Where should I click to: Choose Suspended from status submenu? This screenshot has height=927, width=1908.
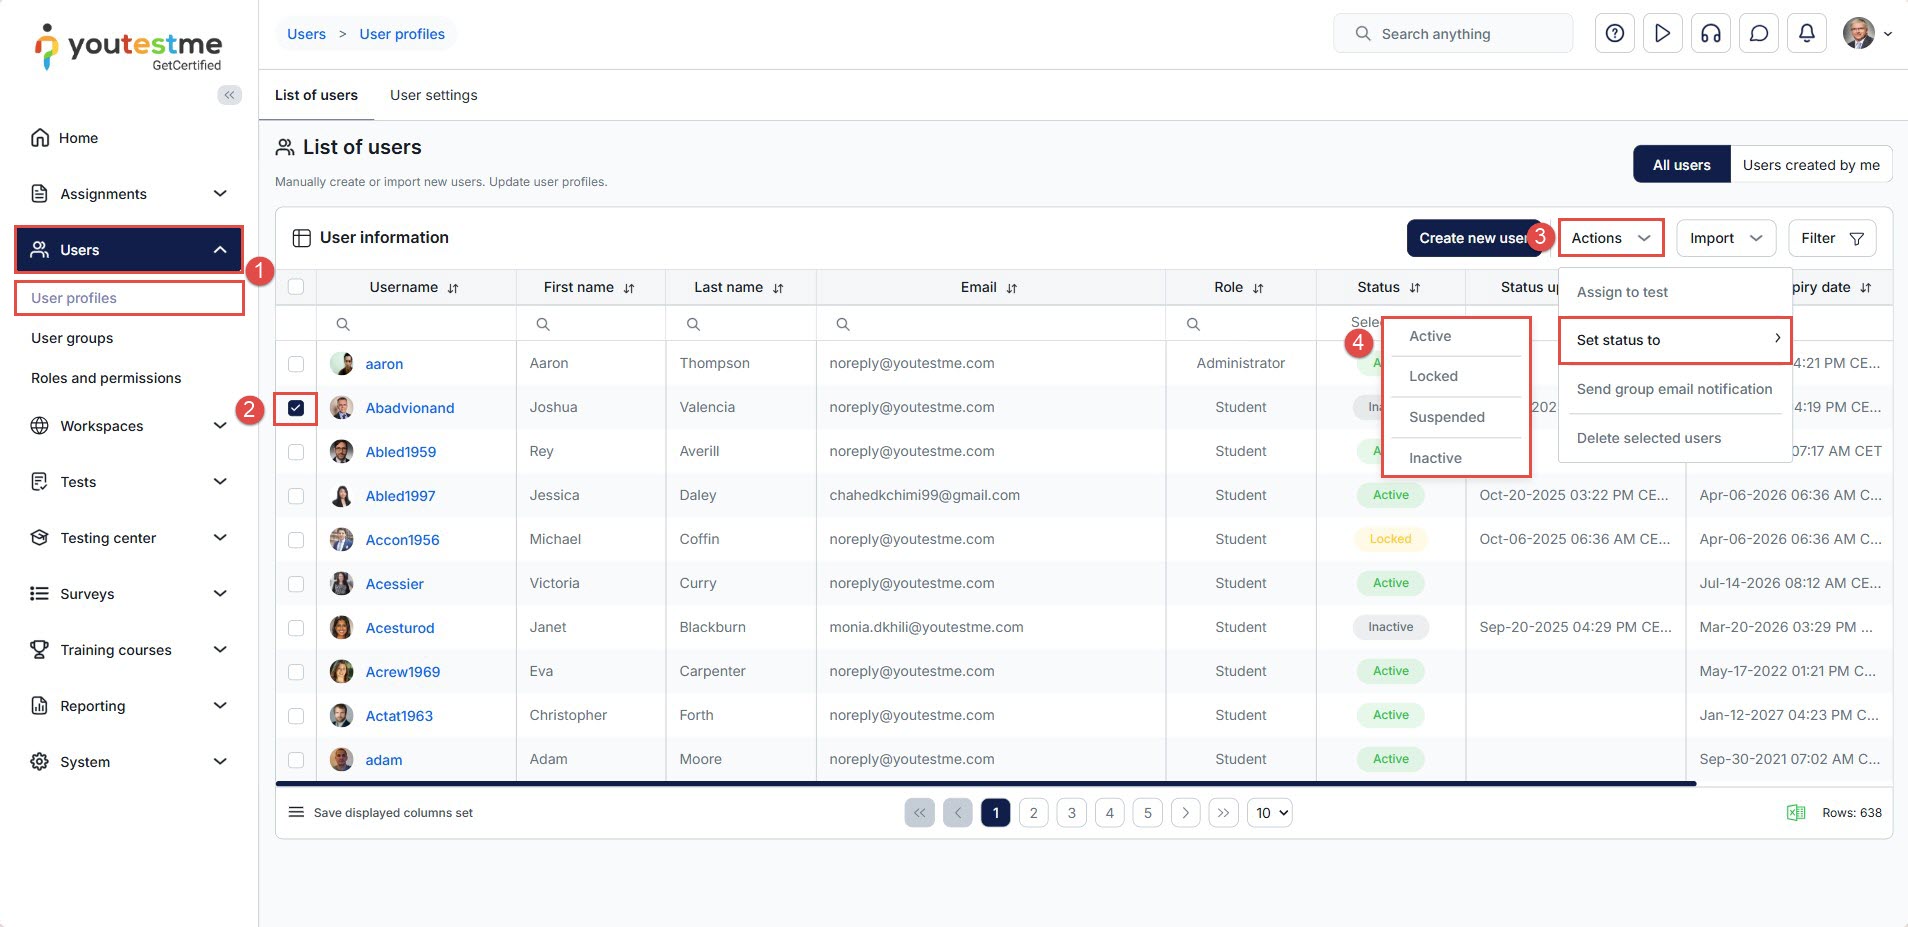tap(1446, 417)
